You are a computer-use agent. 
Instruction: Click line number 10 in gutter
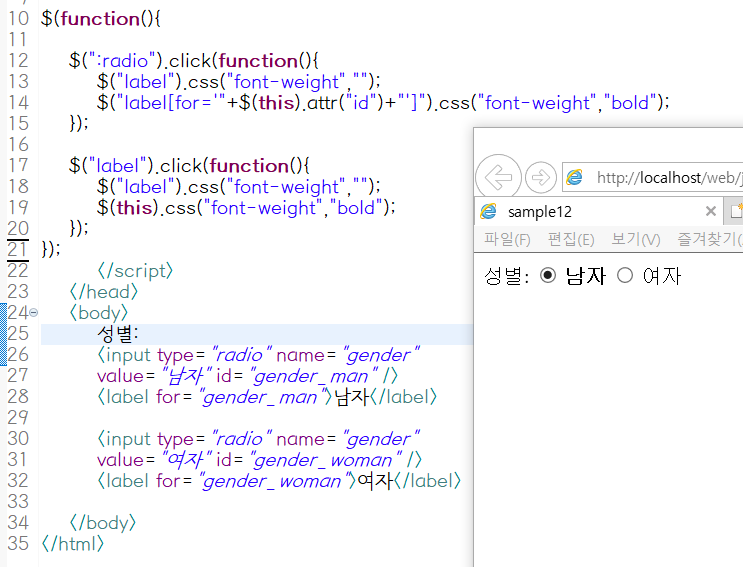click(18, 19)
